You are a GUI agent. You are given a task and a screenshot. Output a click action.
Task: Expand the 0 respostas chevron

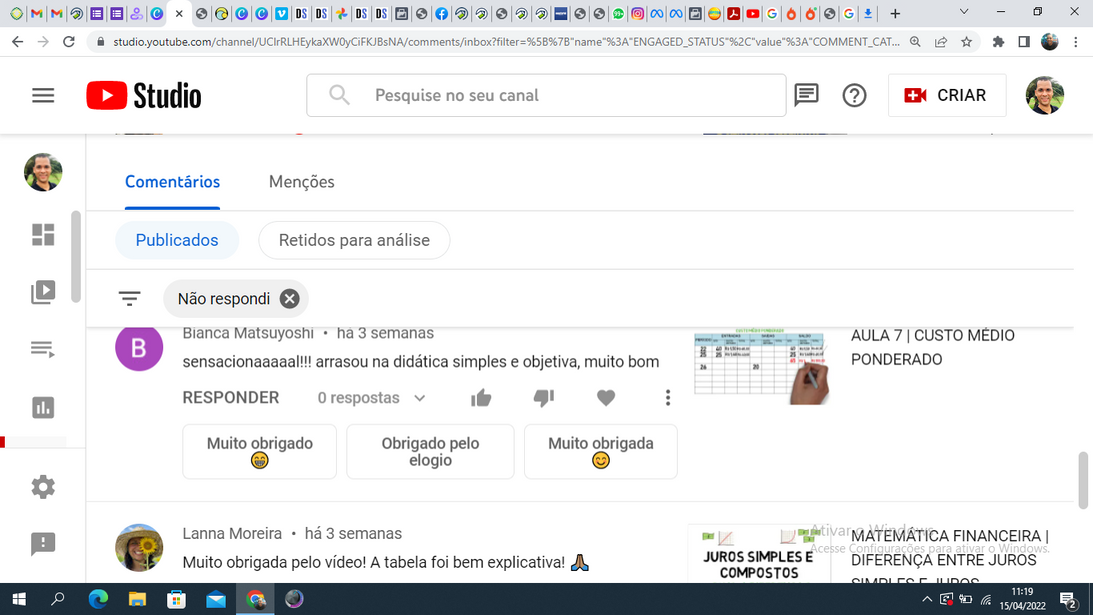click(420, 398)
